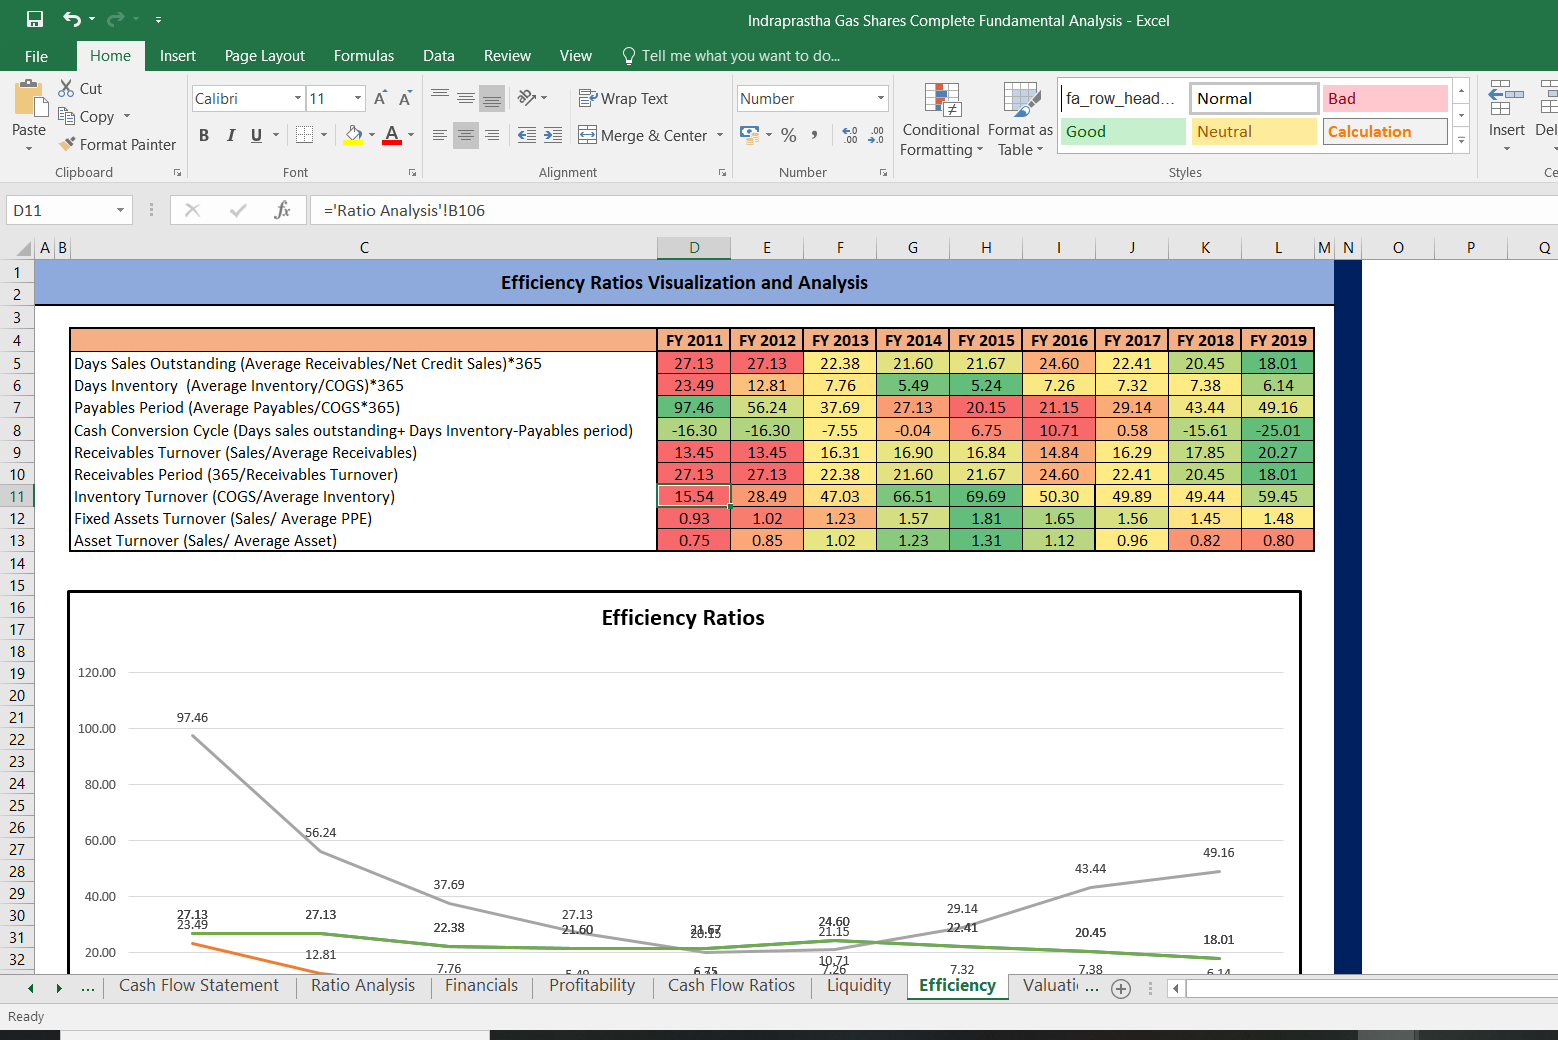Image resolution: width=1558 pixels, height=1040 pixels.
Task: Expand the Paste options arrow
Action: (29, 148)
